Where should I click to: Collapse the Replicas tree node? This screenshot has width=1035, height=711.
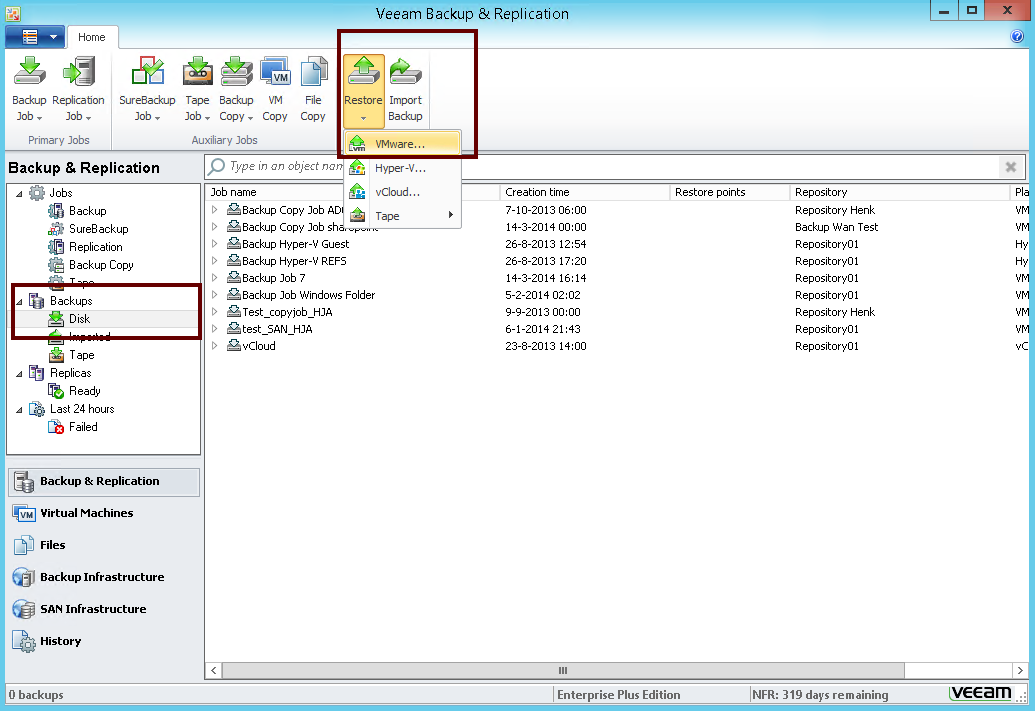click(x=19, y=374)
